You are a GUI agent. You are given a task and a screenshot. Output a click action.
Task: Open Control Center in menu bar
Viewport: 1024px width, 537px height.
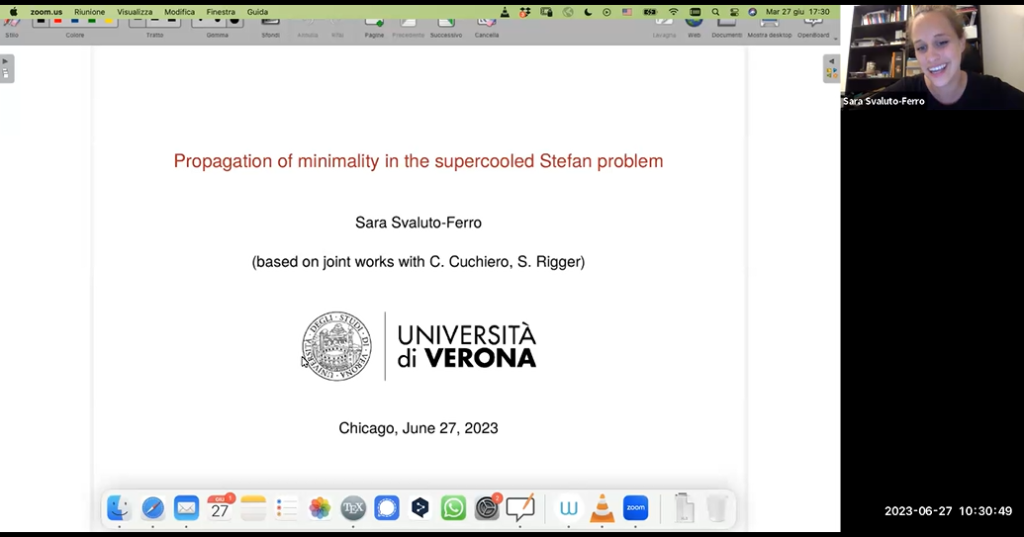tap(734, 12)
